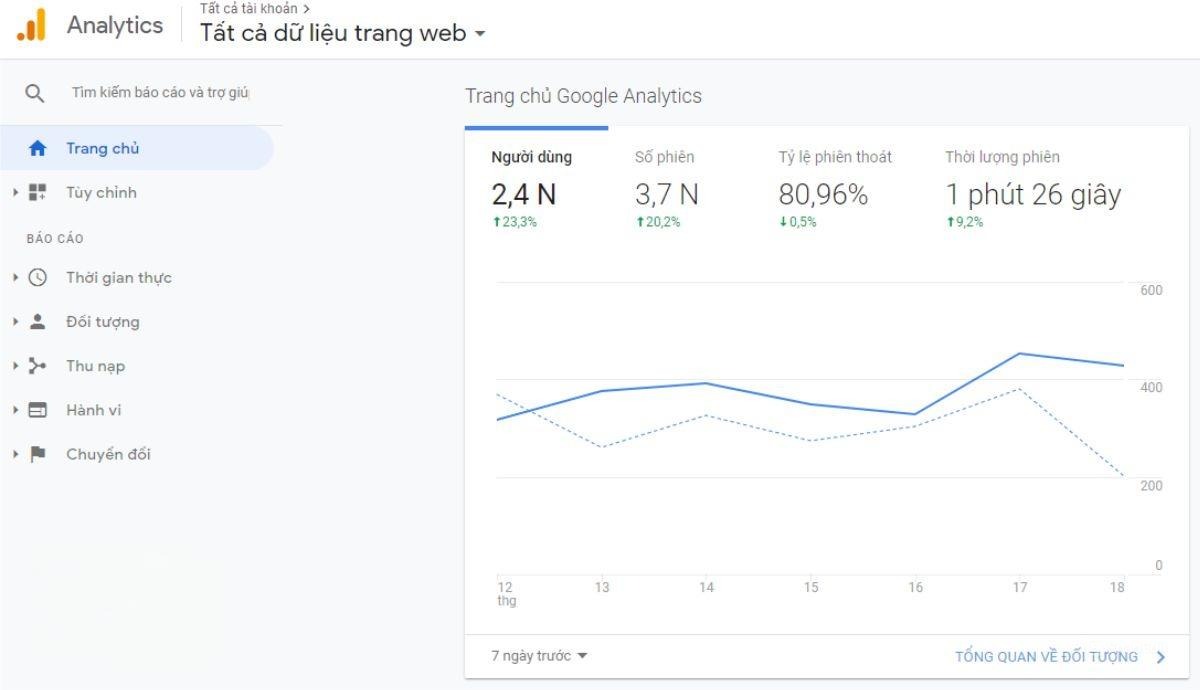Click the 2,4 N users value

click(523, 194)
